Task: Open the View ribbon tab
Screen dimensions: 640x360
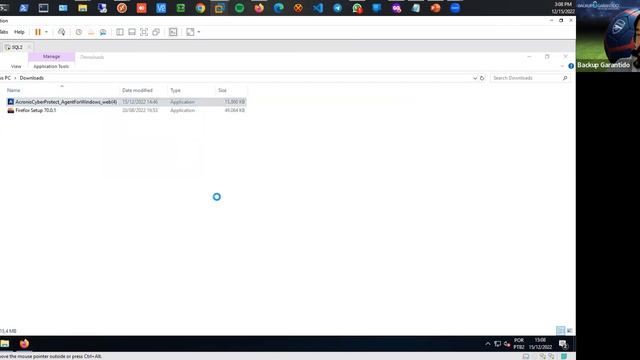Action: point(16,66)
